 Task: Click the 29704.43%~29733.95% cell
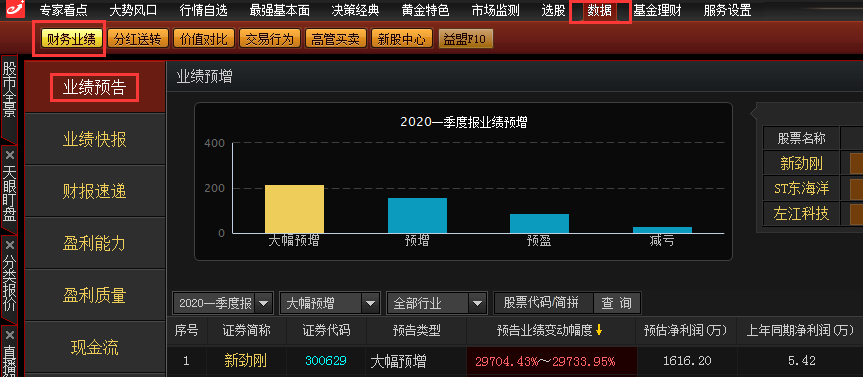click(551, 362)
